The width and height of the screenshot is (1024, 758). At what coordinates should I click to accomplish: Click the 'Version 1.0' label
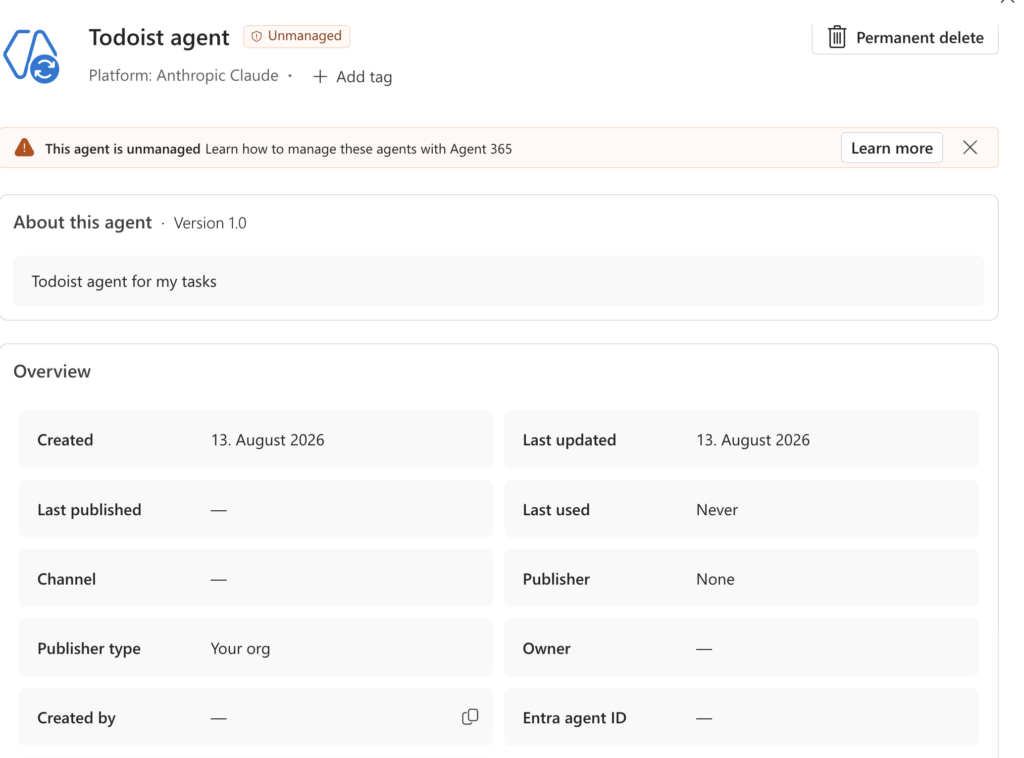point(210,223)
